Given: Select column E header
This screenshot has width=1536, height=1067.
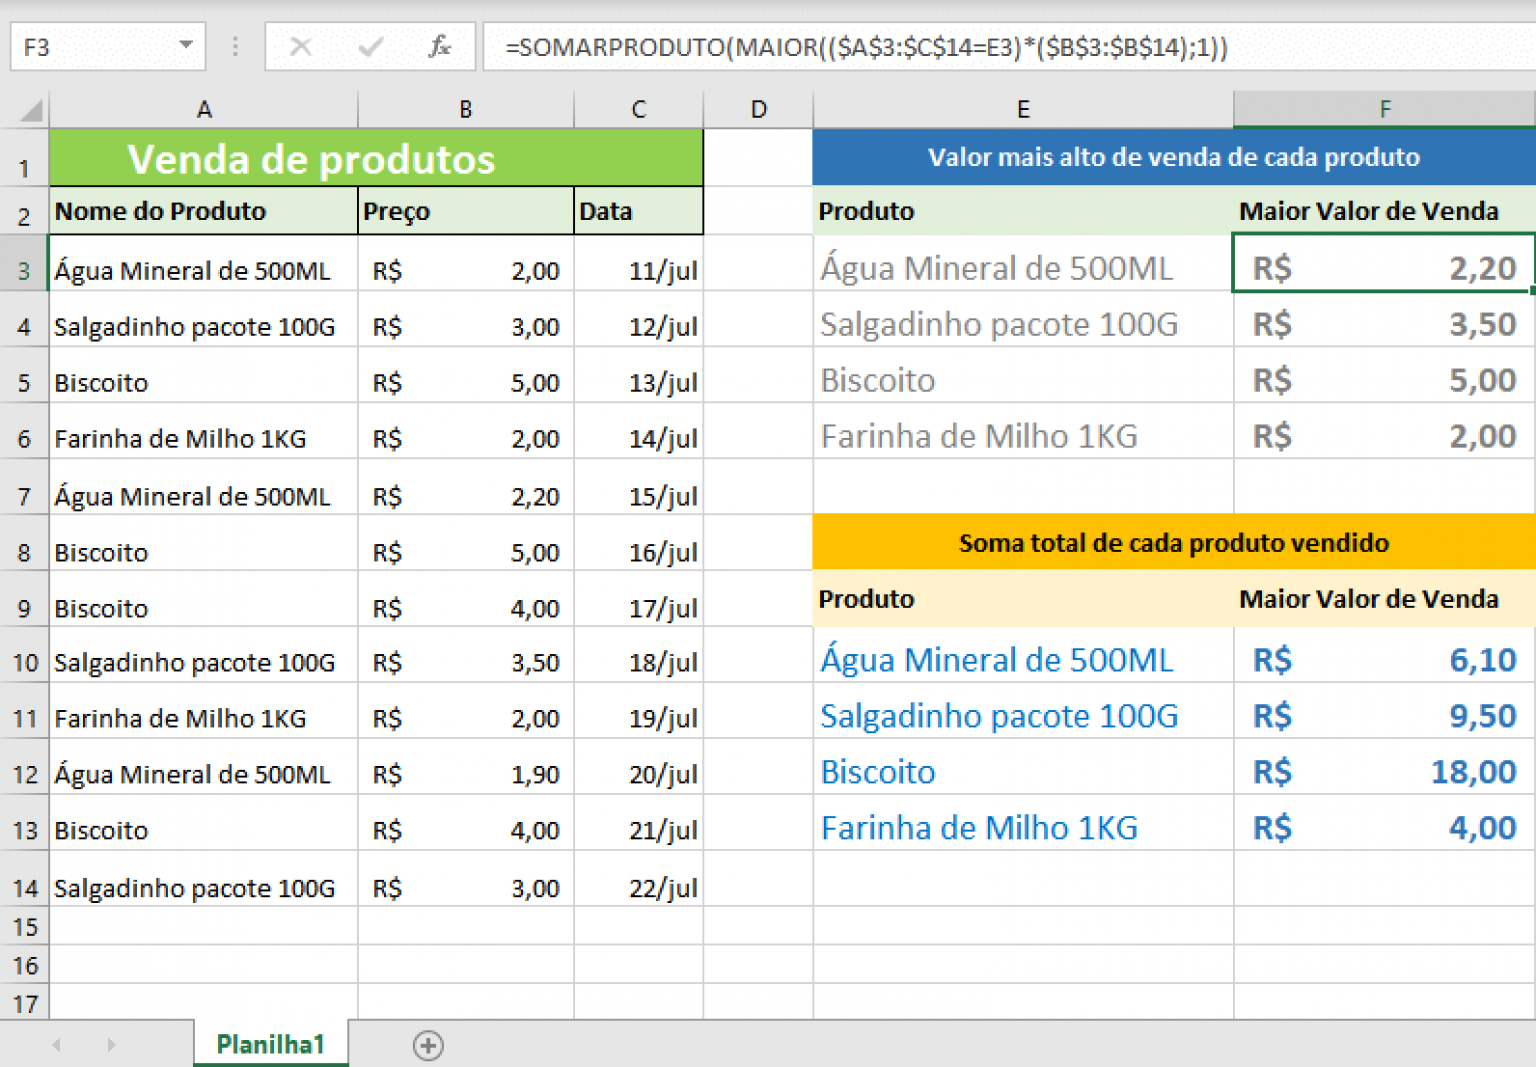Looking at the screenshot, I should tap(1023, 109).
